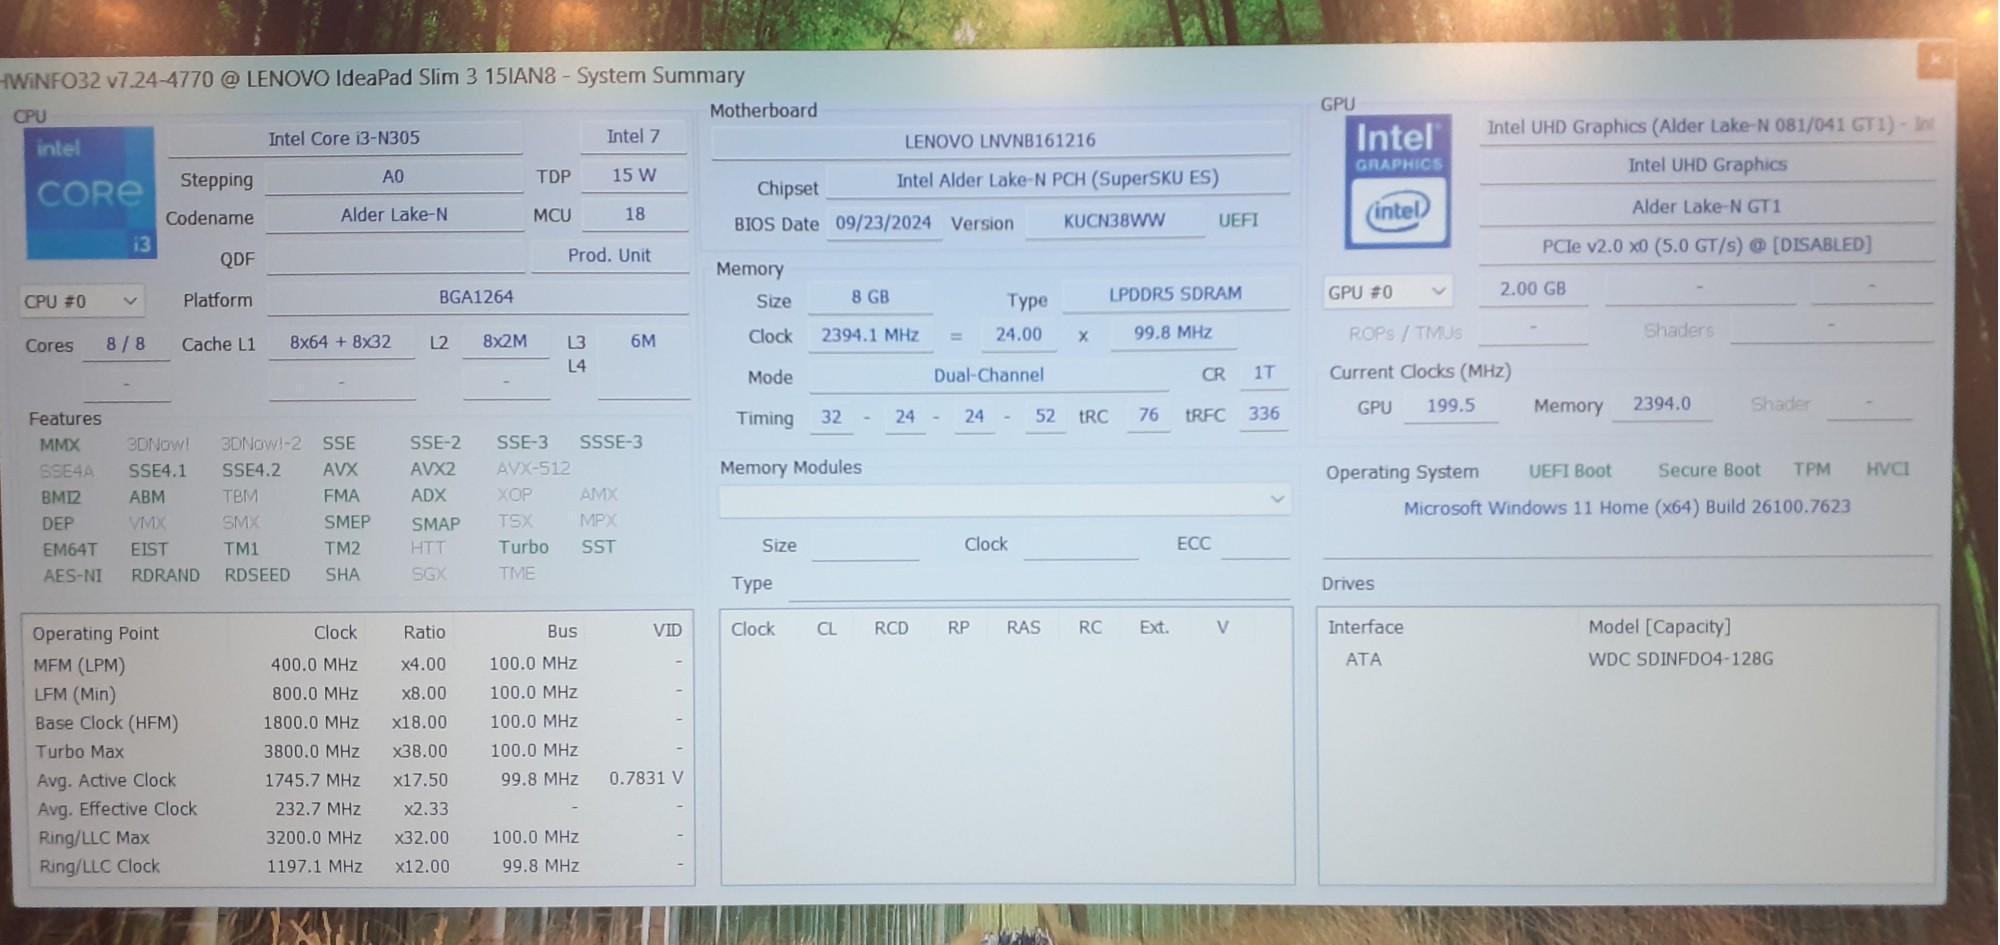The height and width of the screenshot is (945, 2000).
Task: Click the AVX2 feature label
Action: [x=432, y=469]
